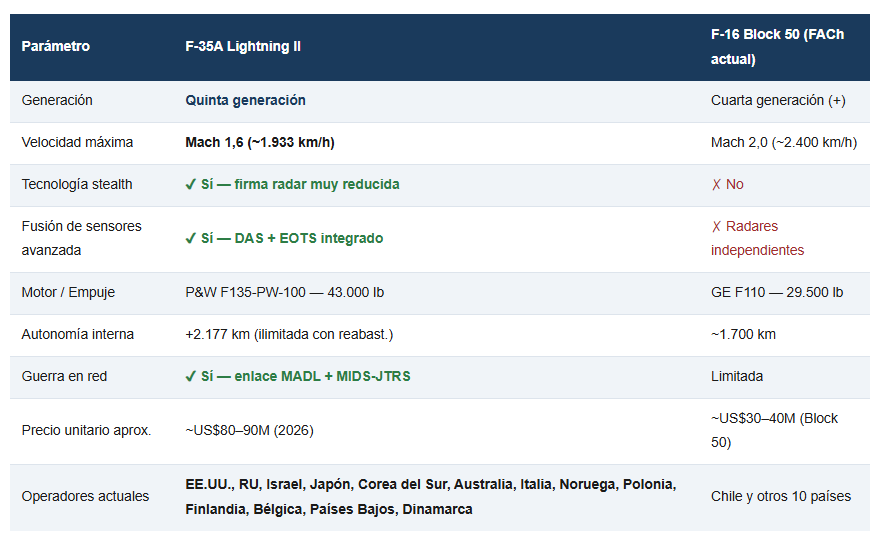Click the 'Cuarta generación (+)' cell
883x544 pixels.
(778, 100)
